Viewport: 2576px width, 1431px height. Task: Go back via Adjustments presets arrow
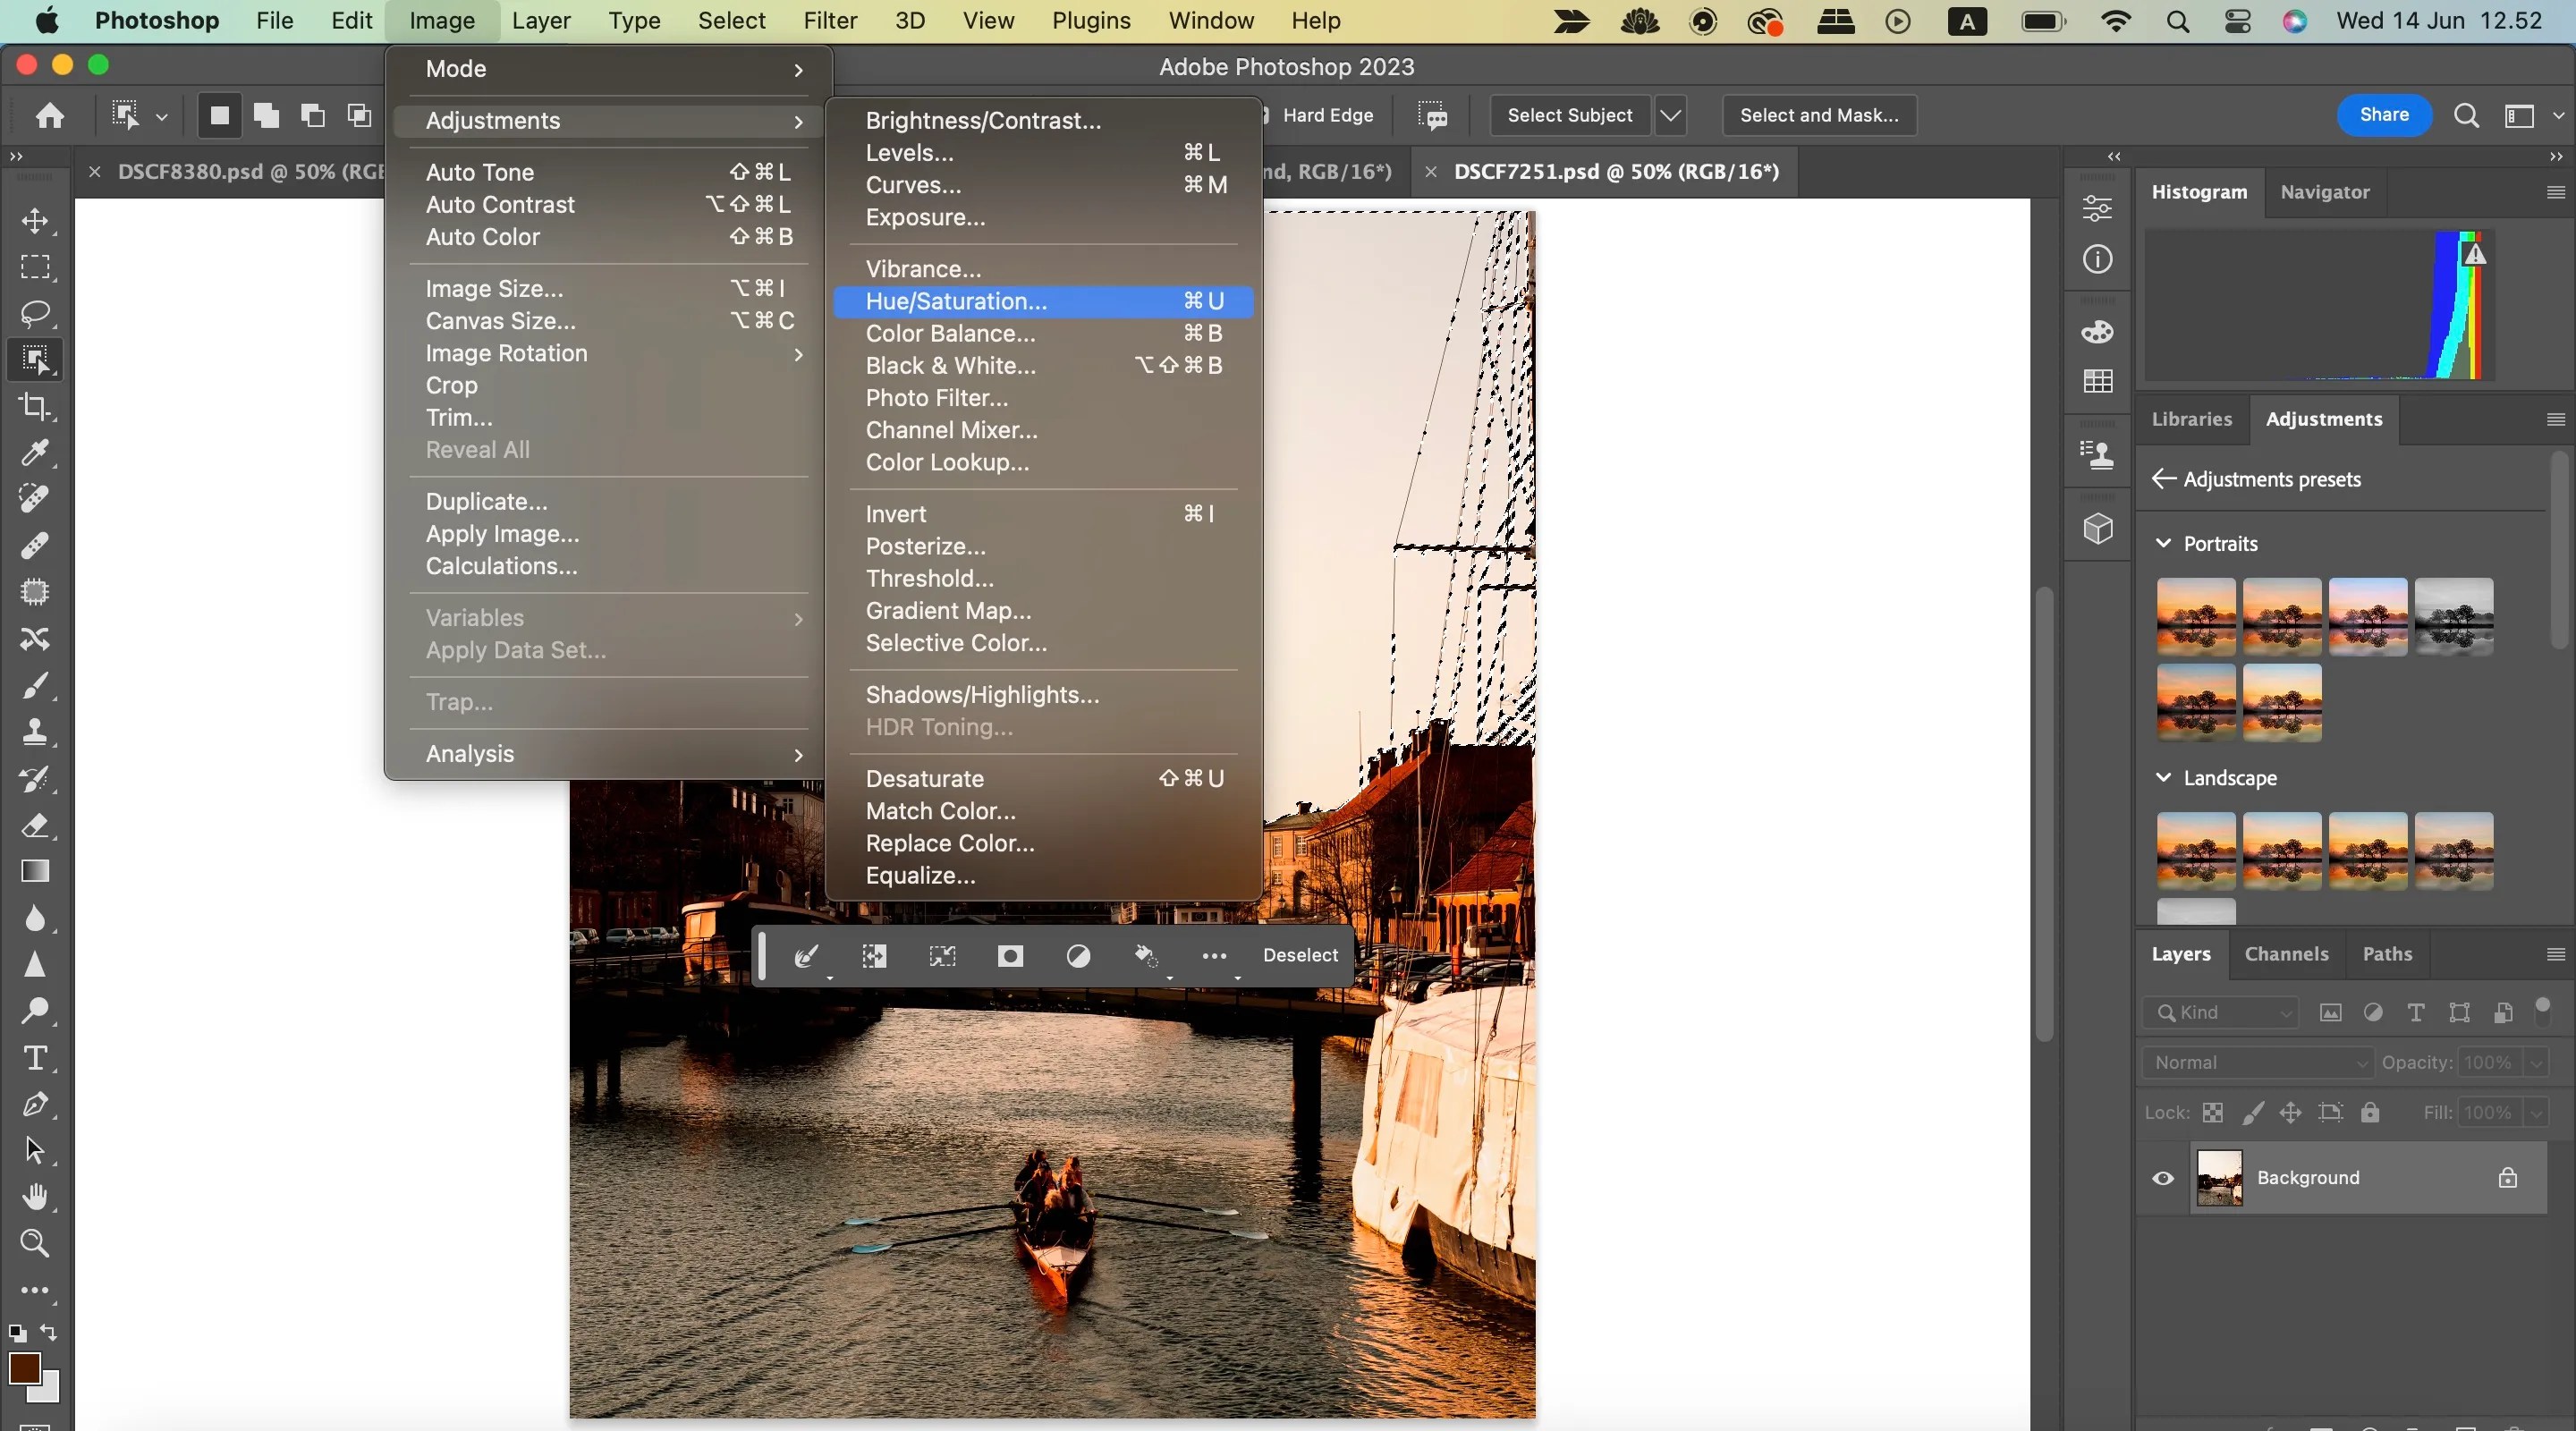point(2163,479)
